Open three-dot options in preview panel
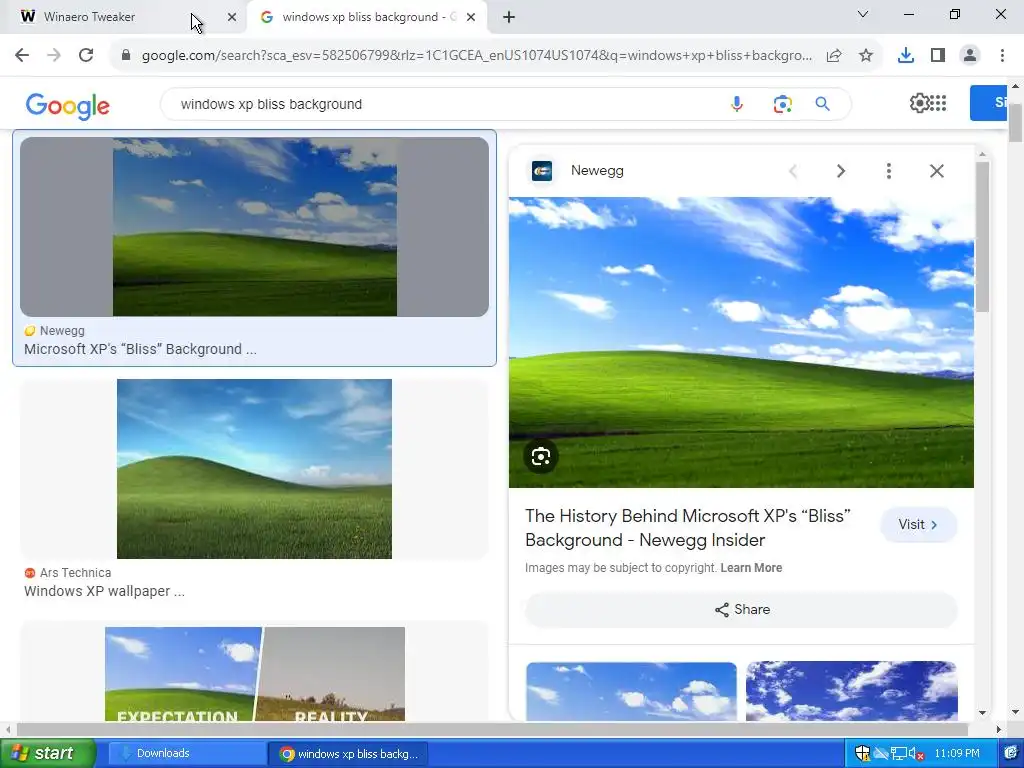This screenshot has height=768, width=1024. 889,171
